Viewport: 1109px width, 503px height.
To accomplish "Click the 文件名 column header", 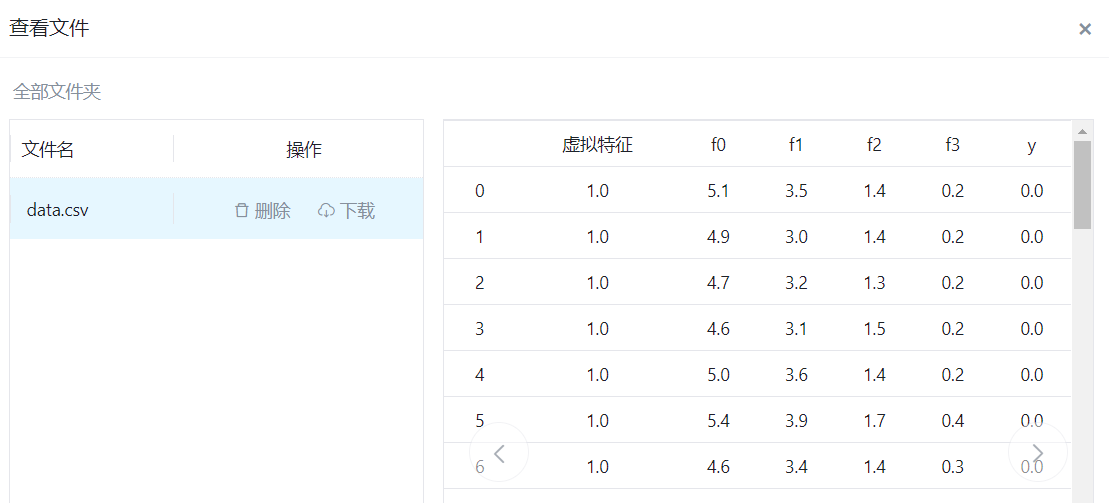I will pyautogui.click(x=48, y=150).
